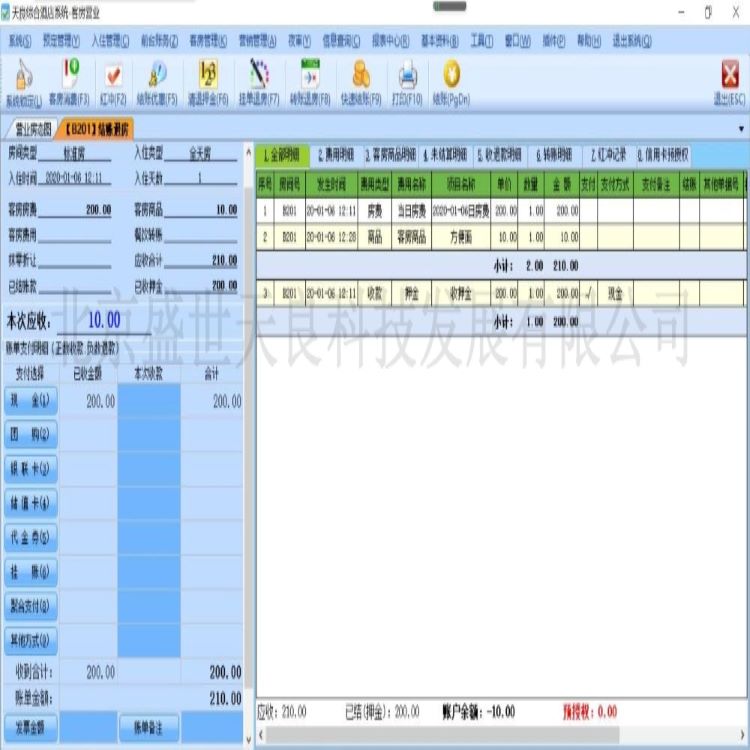Open the 营销管理 menu
The height and width of the screenshot is (750, 750).
point(257,41)
